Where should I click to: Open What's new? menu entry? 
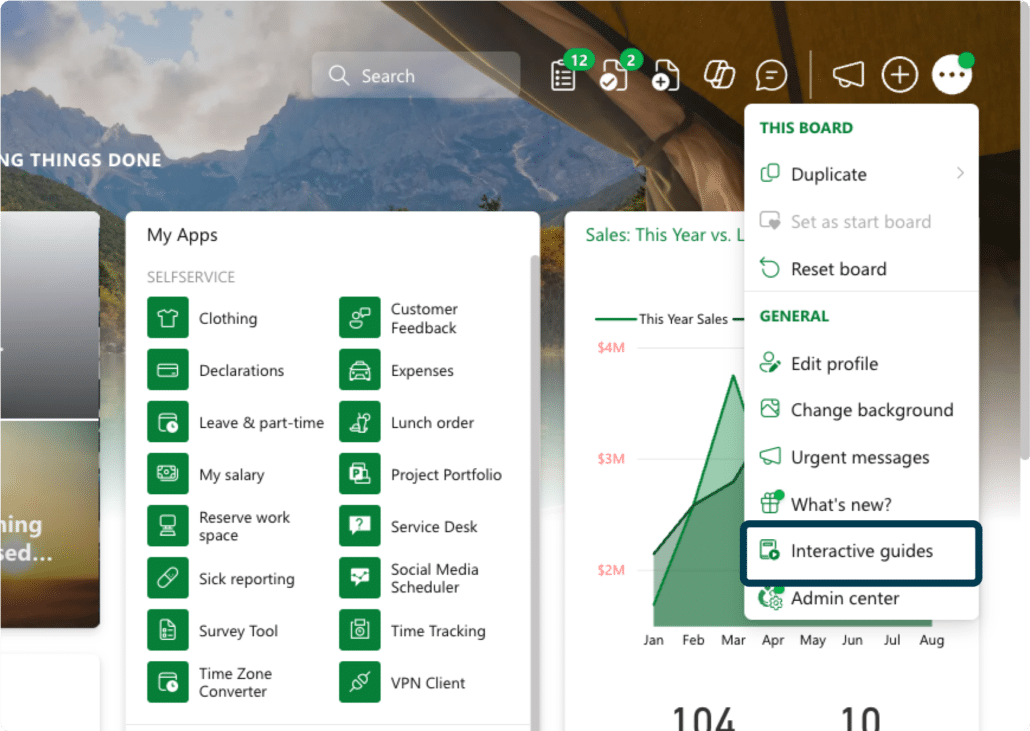pyautogui.click(x=861, y=504)
